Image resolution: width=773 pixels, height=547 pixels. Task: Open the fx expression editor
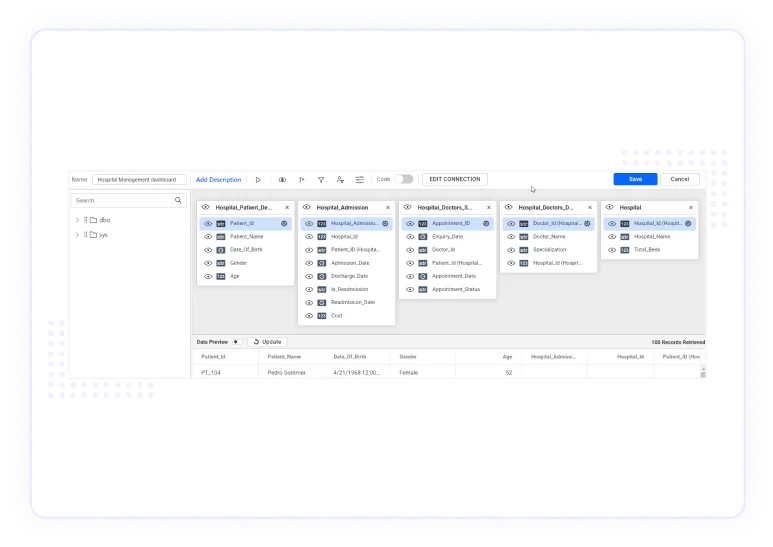point(302,180)
